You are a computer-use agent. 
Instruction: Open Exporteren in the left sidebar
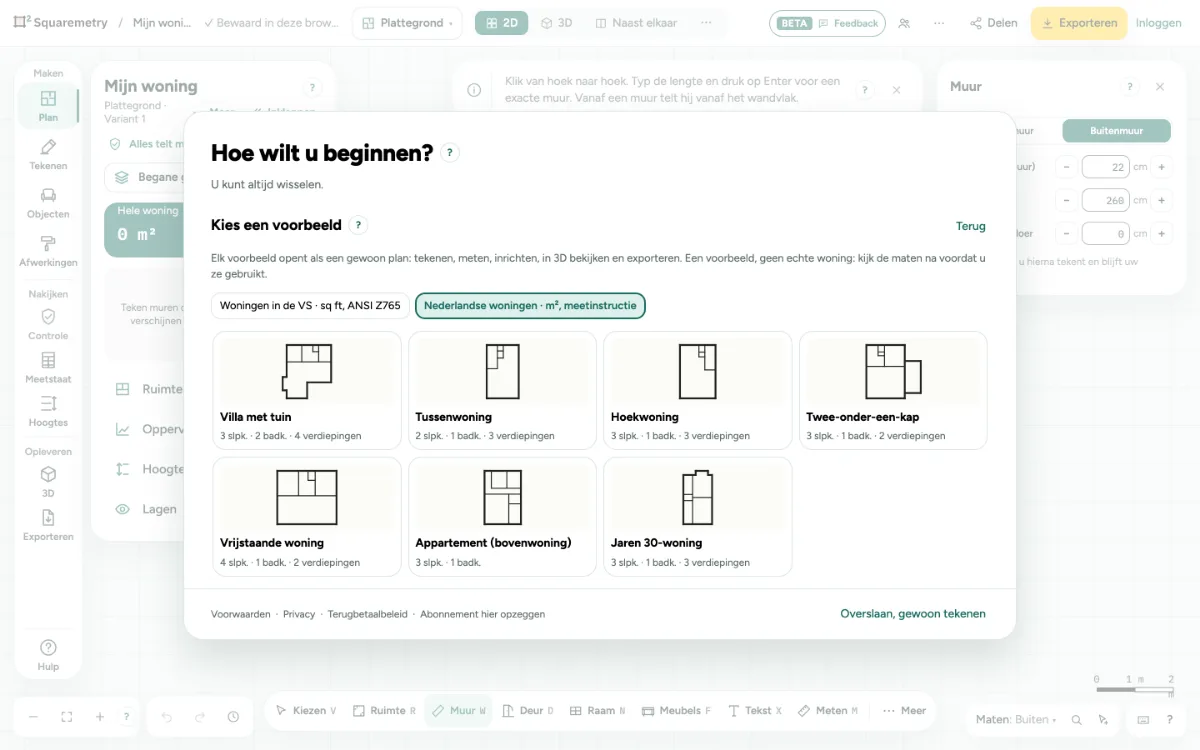[48, 525]
